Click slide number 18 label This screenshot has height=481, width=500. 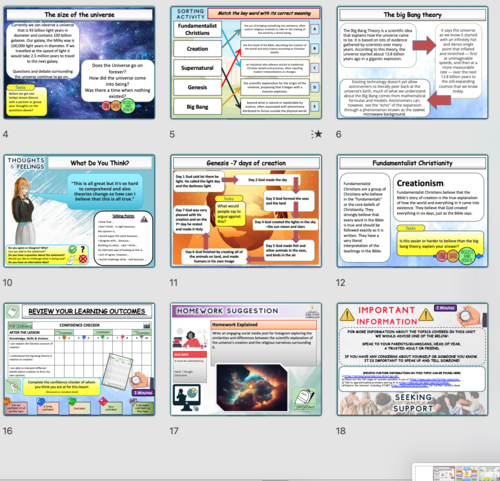[x=341, y=431]
